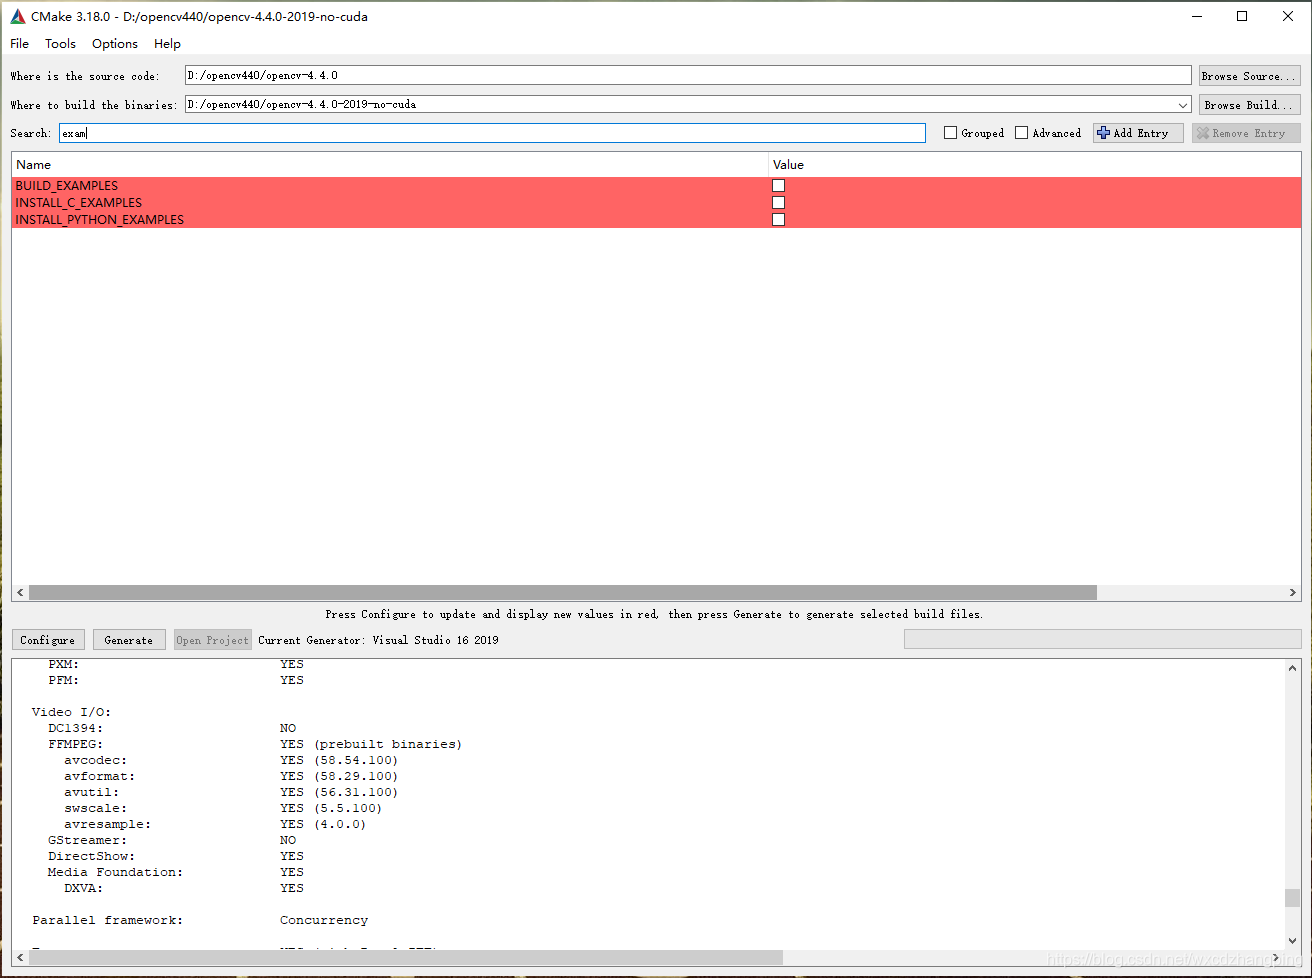Select the BUILD_EXAMPLES row name
The image size is (1312, 978).
coord(66,186)
